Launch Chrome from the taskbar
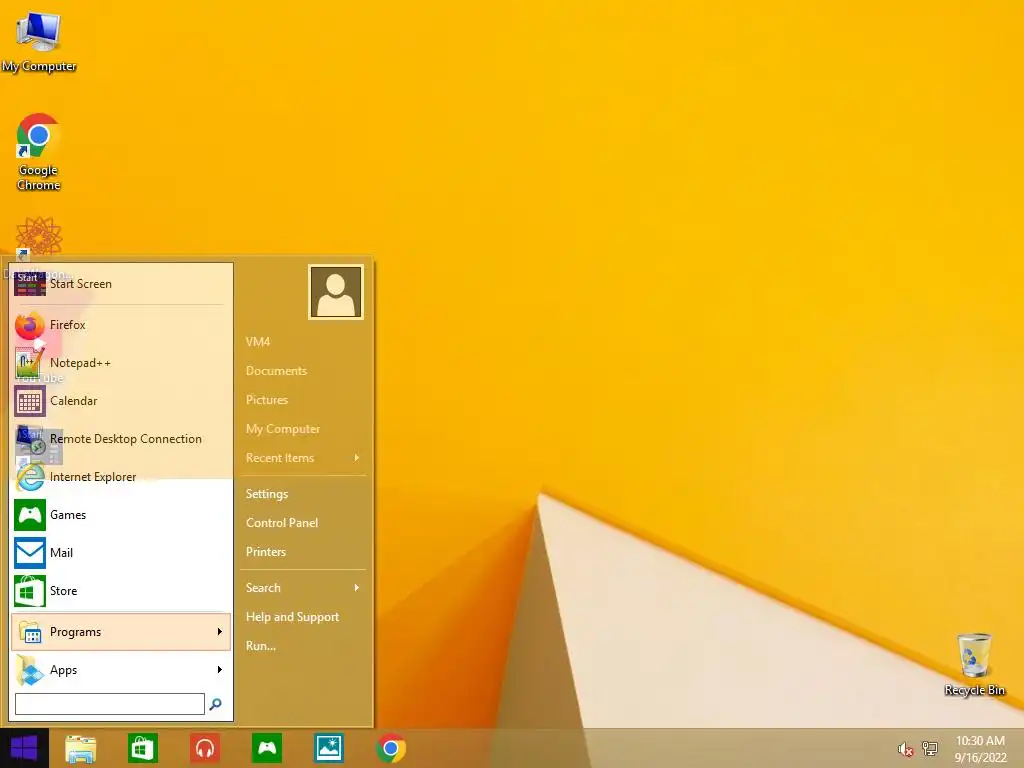The height and width of the screenshot is (768, 1024). 391,748
